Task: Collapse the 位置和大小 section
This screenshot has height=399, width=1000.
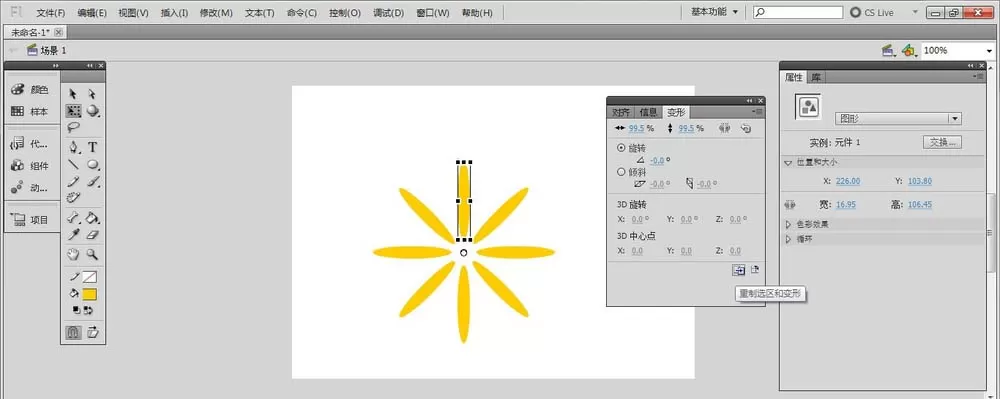Action: coord(788,163)
